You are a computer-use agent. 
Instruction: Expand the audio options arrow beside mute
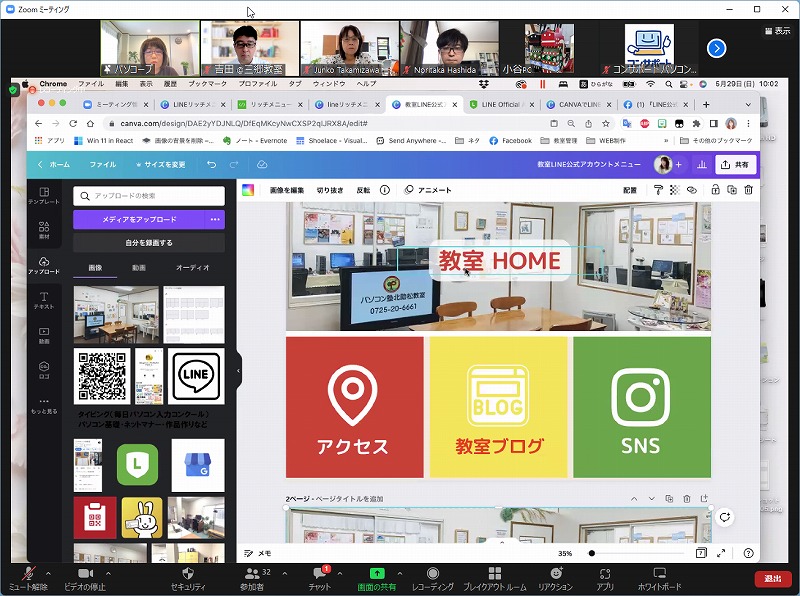coord(48,573)
